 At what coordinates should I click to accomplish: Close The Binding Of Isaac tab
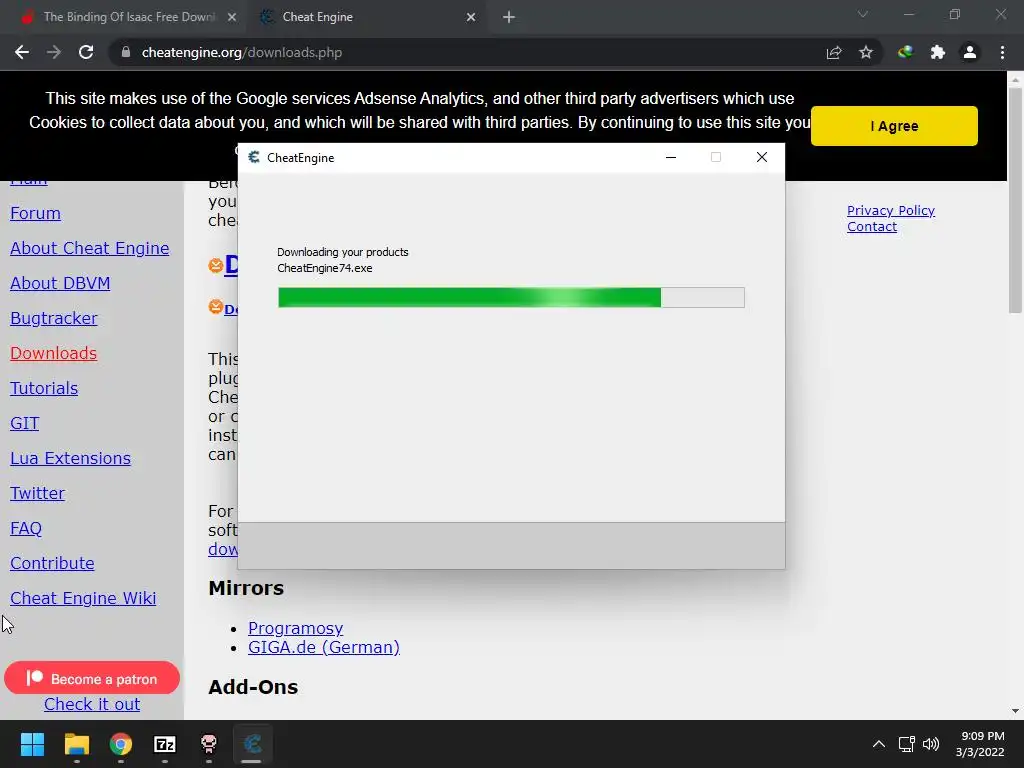[x=232, y=17]
